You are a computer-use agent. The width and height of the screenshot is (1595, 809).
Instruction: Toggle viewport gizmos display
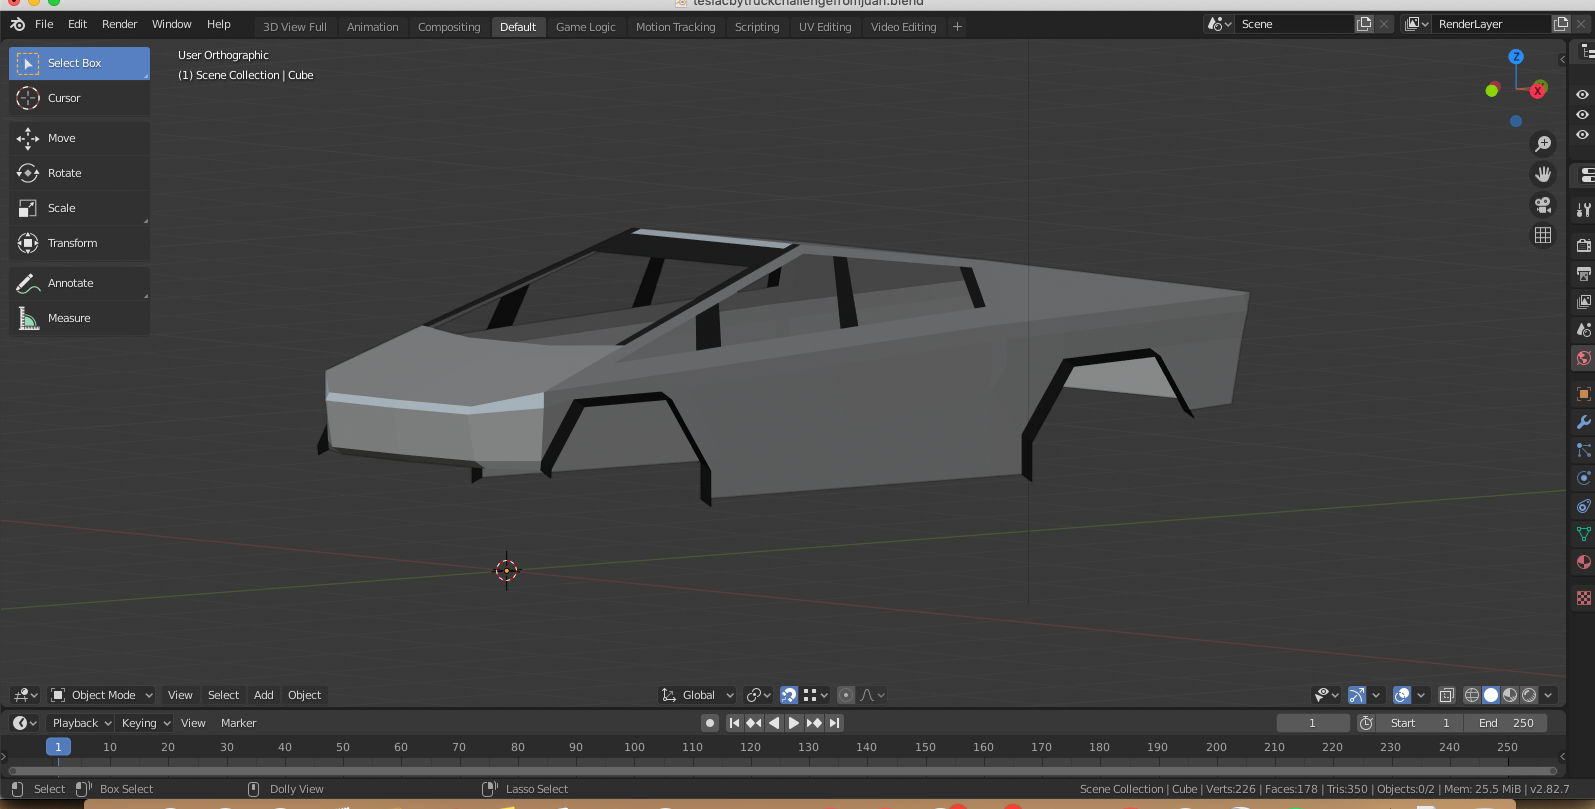1357,695
